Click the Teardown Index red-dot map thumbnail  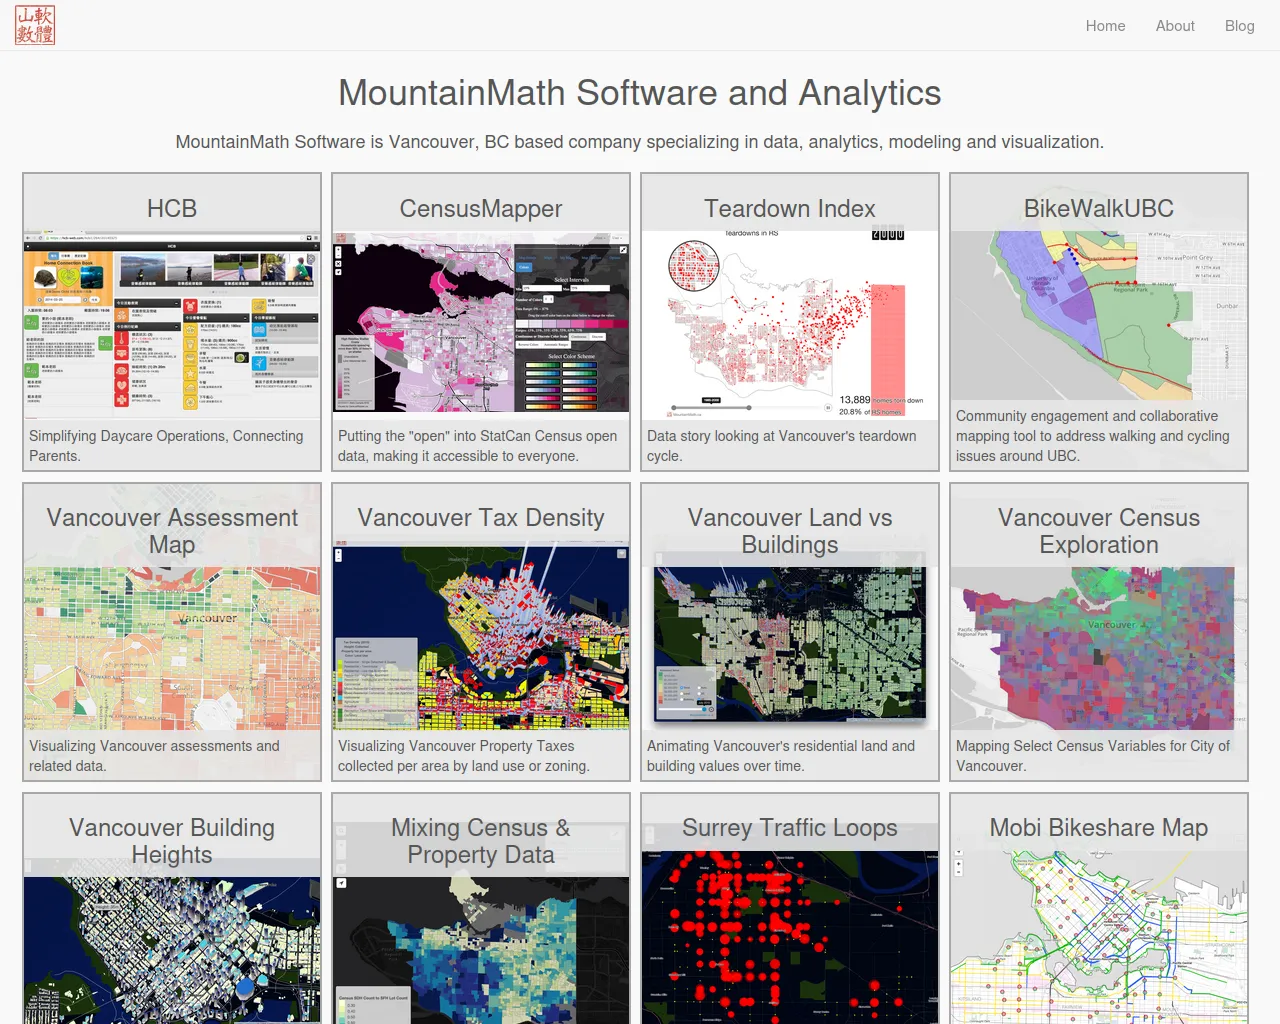coord(790,325)
